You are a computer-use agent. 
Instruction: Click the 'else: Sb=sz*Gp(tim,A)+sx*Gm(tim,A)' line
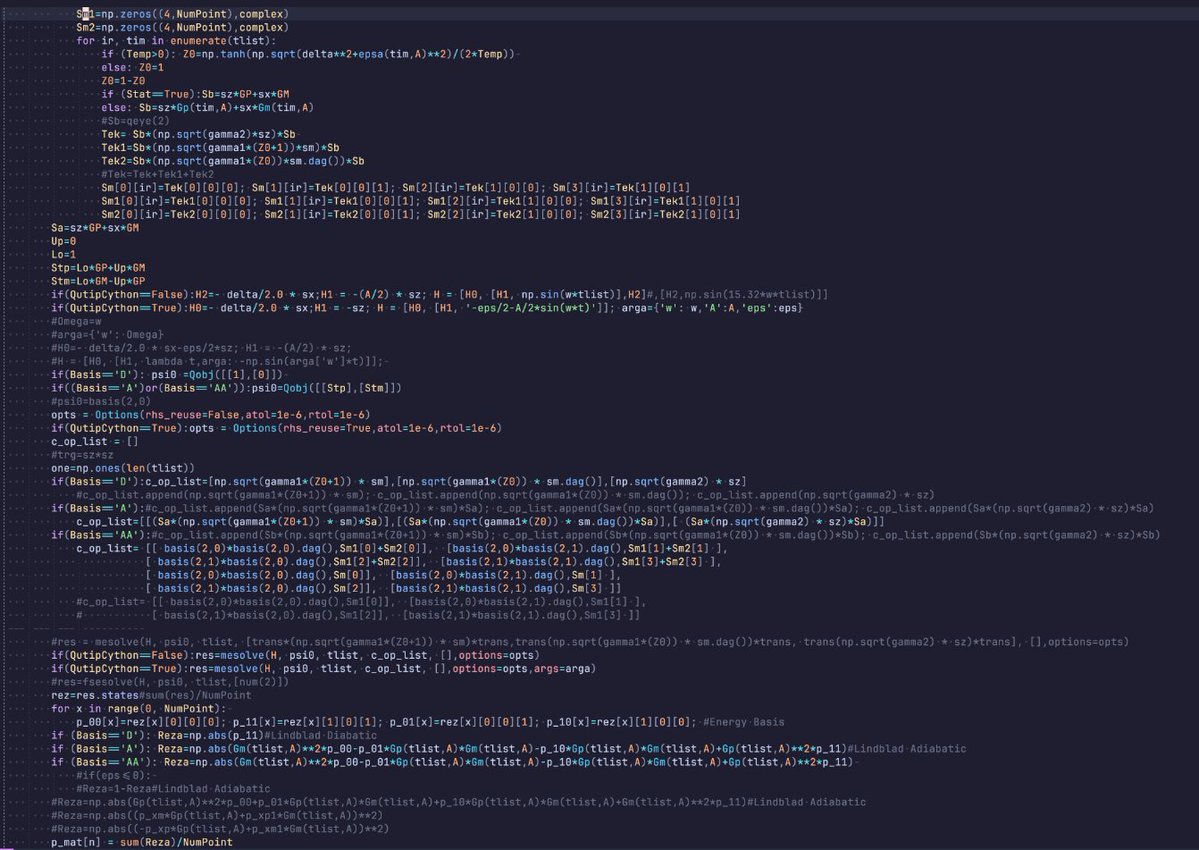(x=207, y=108)
